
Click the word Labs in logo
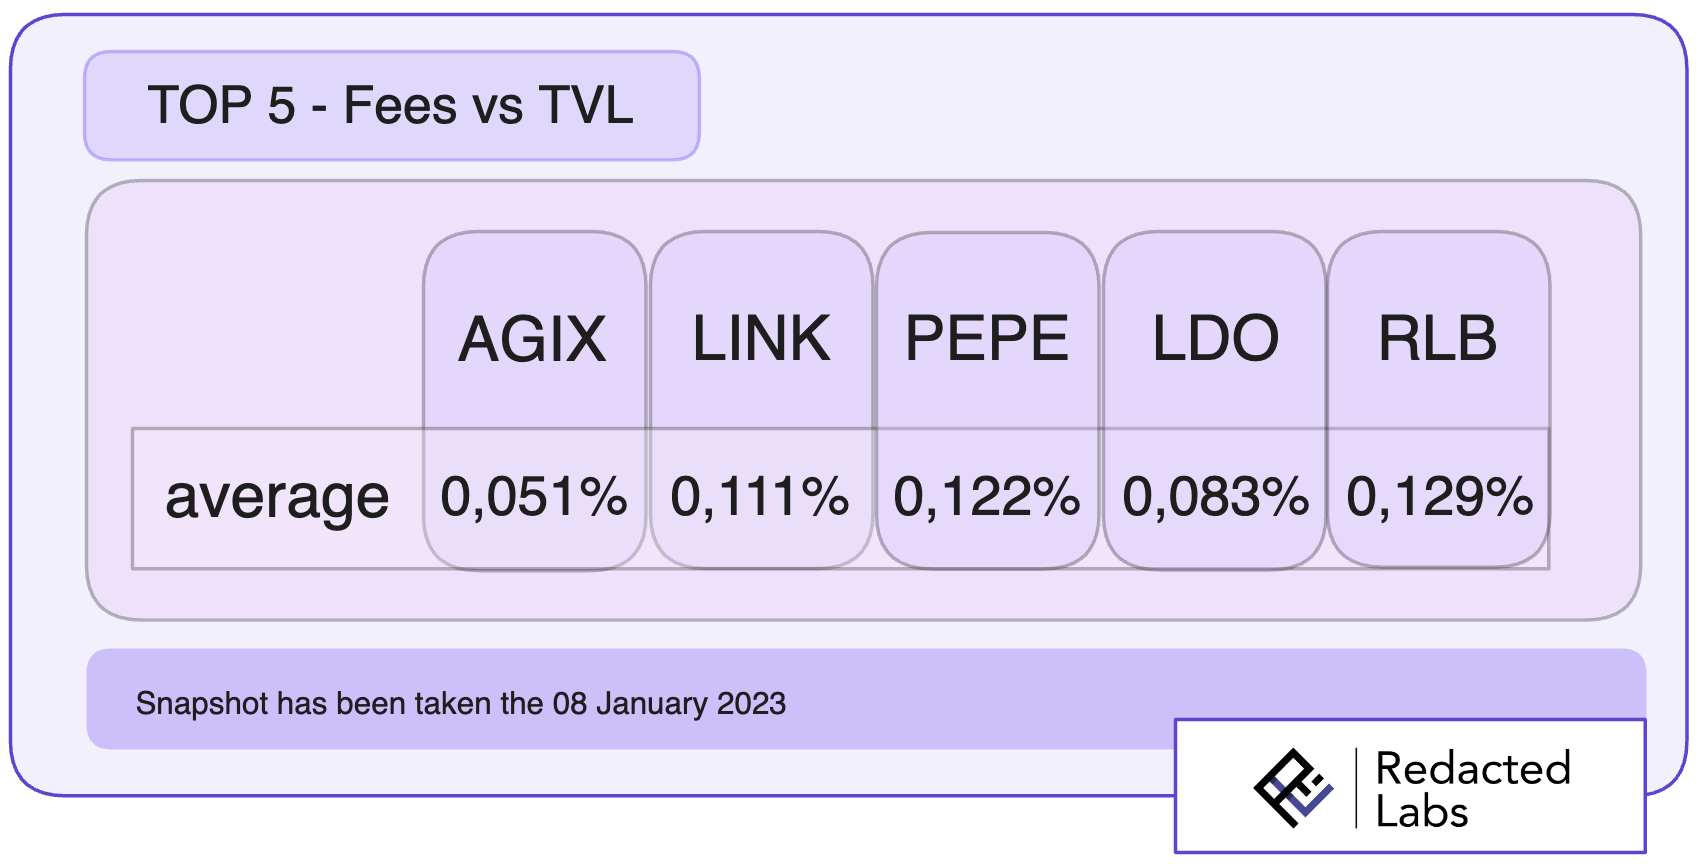point(1422,811)
